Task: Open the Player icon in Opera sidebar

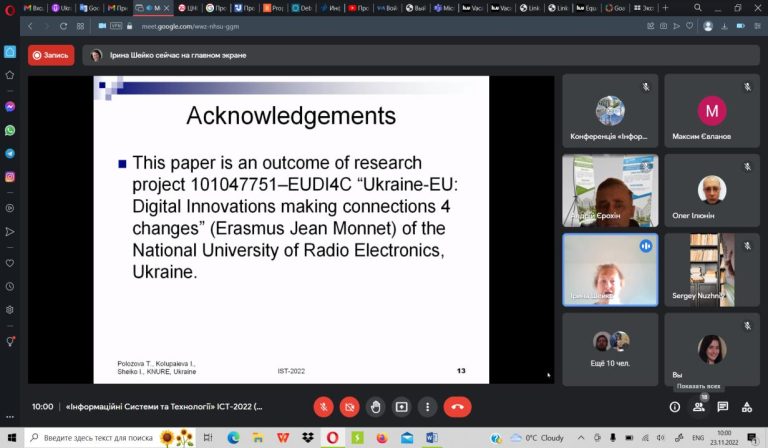Action: point(10,208)
